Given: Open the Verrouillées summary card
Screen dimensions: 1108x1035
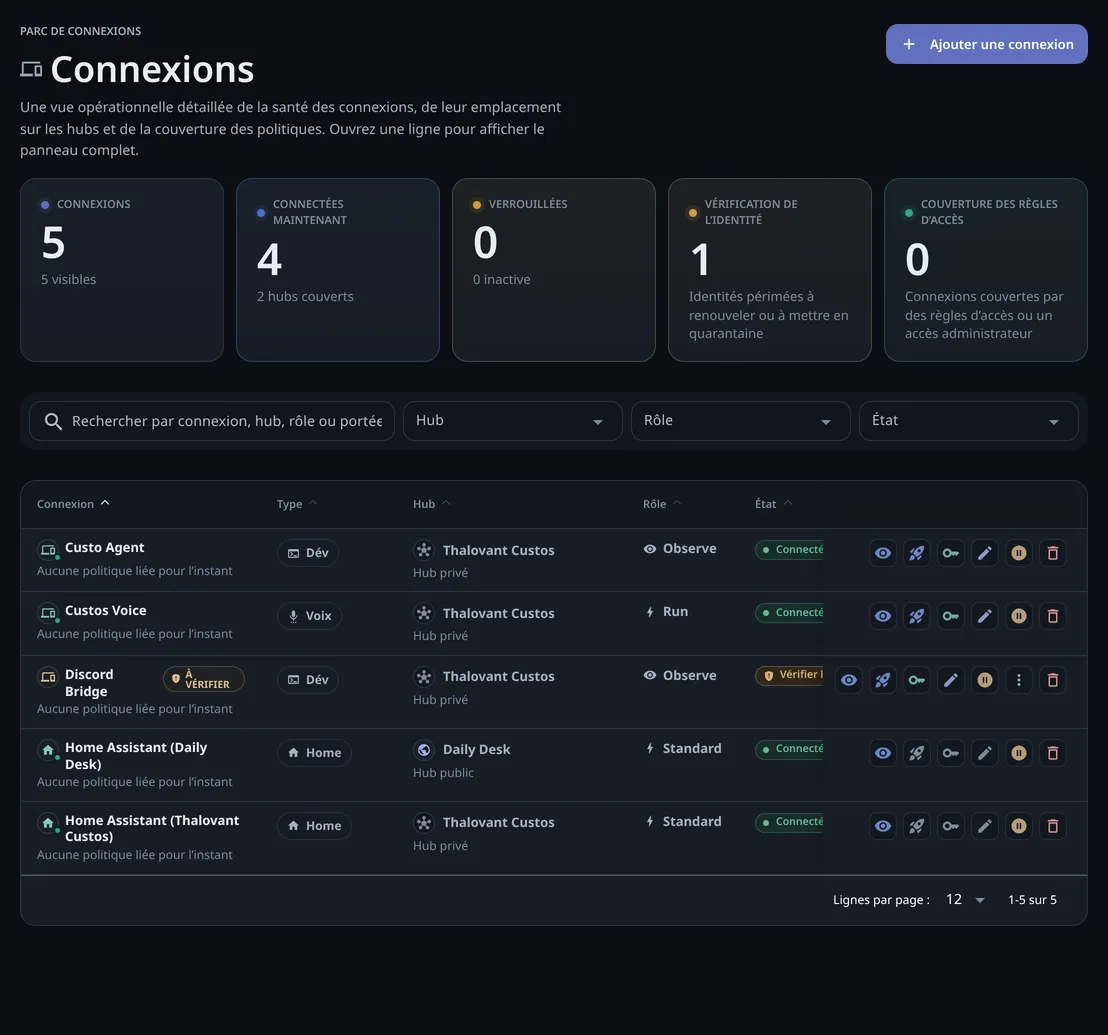Looking at the screenshot, I should tap(554, 270).
